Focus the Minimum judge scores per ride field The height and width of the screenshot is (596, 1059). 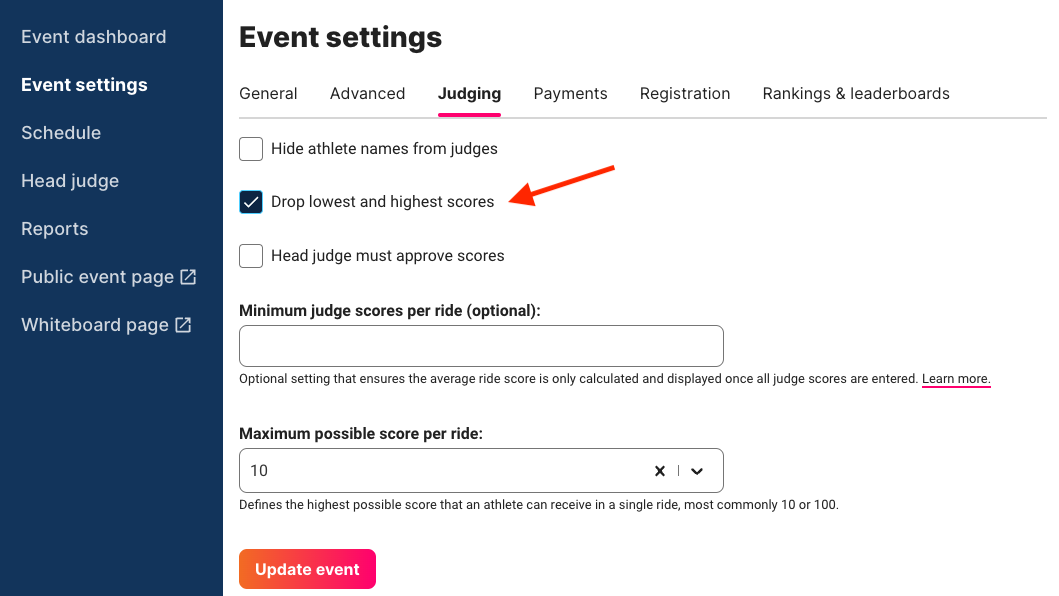(481, 346)
